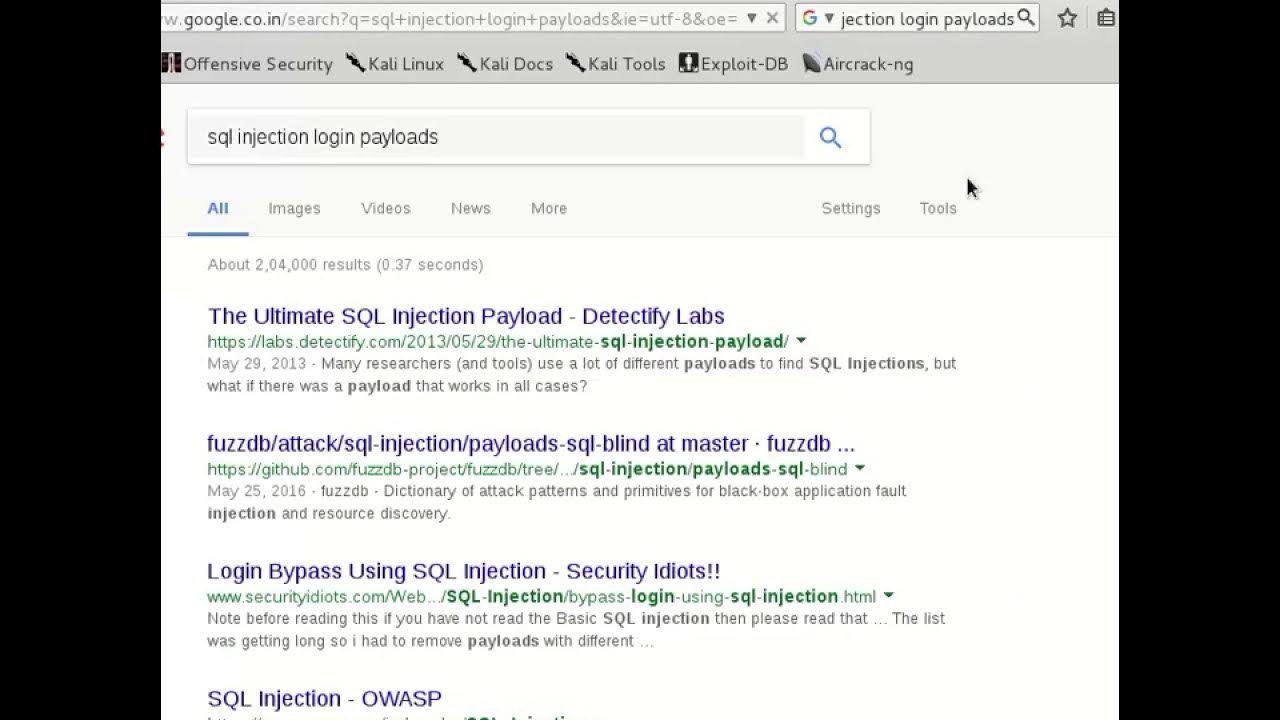Open the URL bar history dropdown arrow
This screenshot has height=720, width=1280.
[x=752, y=18]
